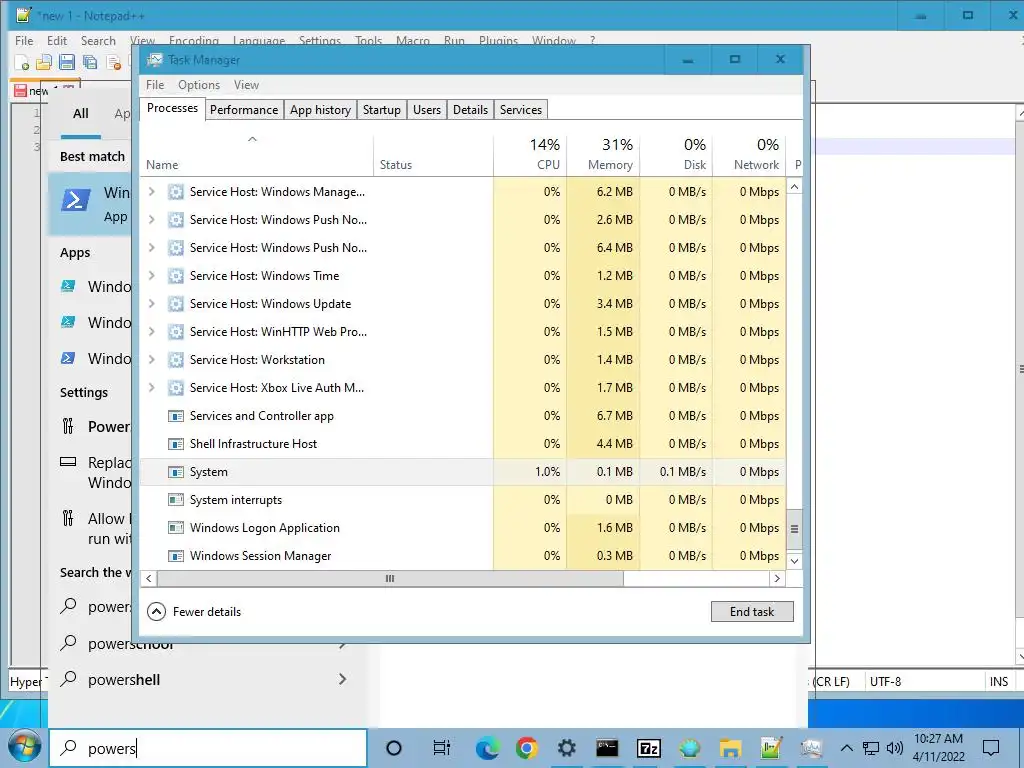
Task: Click the vertical scrollbar thumb in Task Manager
Action: point(794,529)
